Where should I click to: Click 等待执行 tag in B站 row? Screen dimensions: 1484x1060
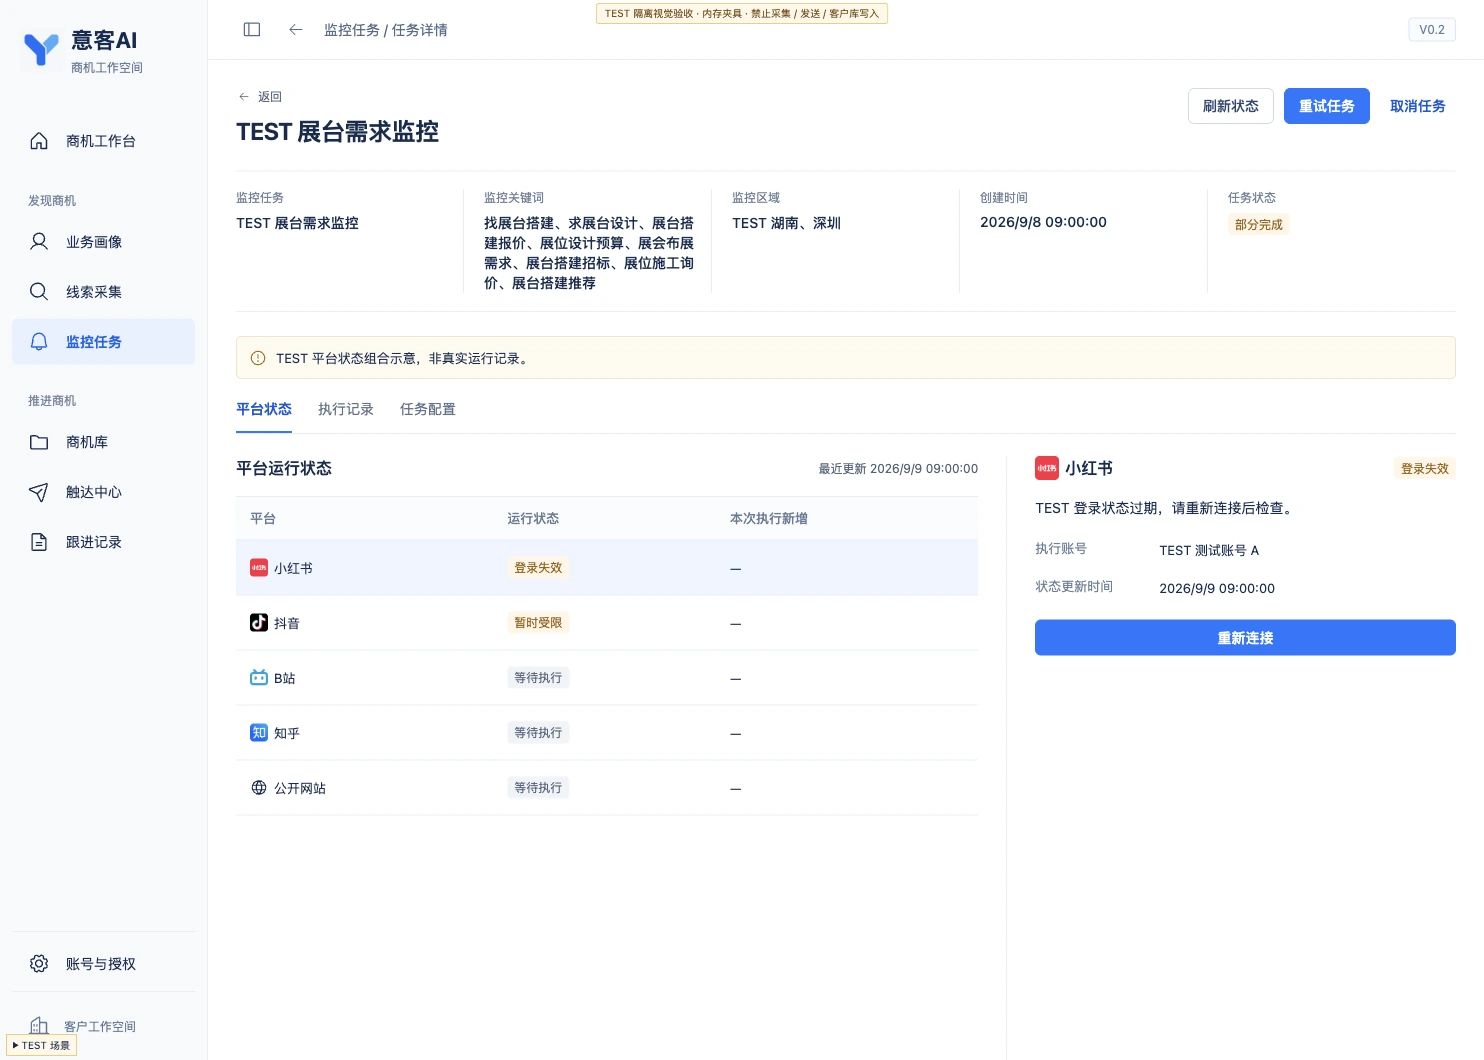(x=538, y=678)
